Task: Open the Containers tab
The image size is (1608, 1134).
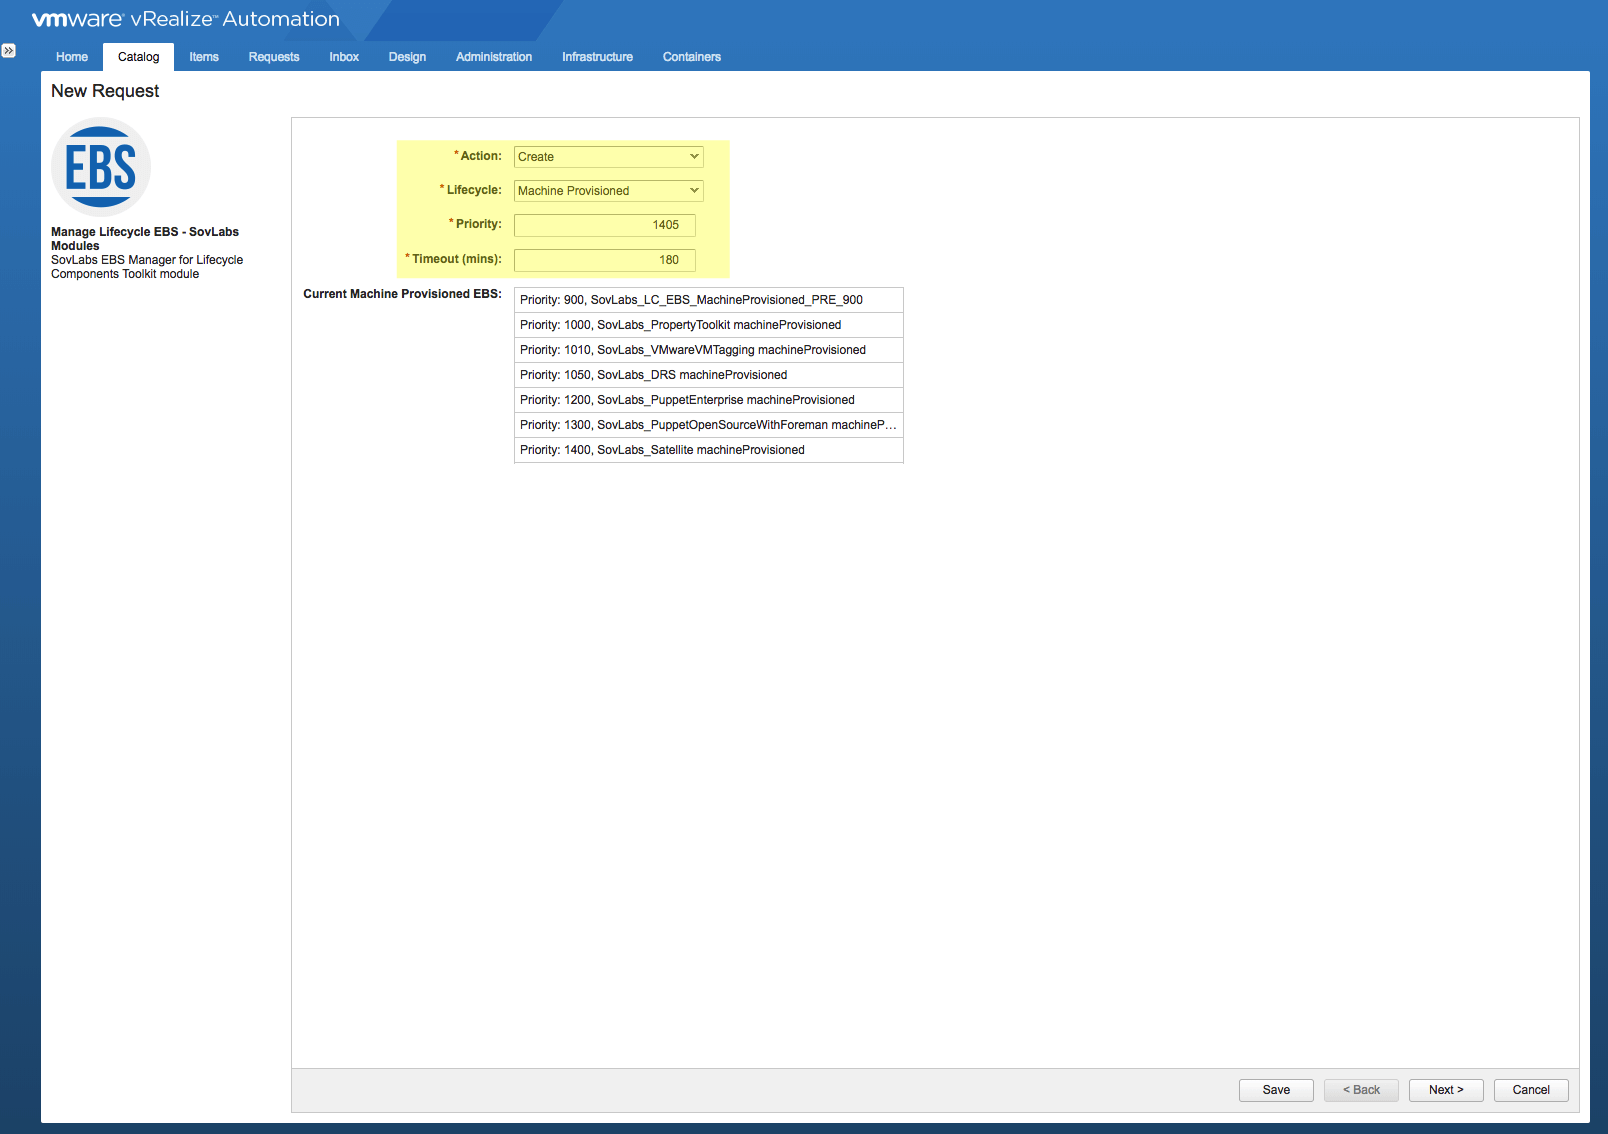Action: [691, 57]
